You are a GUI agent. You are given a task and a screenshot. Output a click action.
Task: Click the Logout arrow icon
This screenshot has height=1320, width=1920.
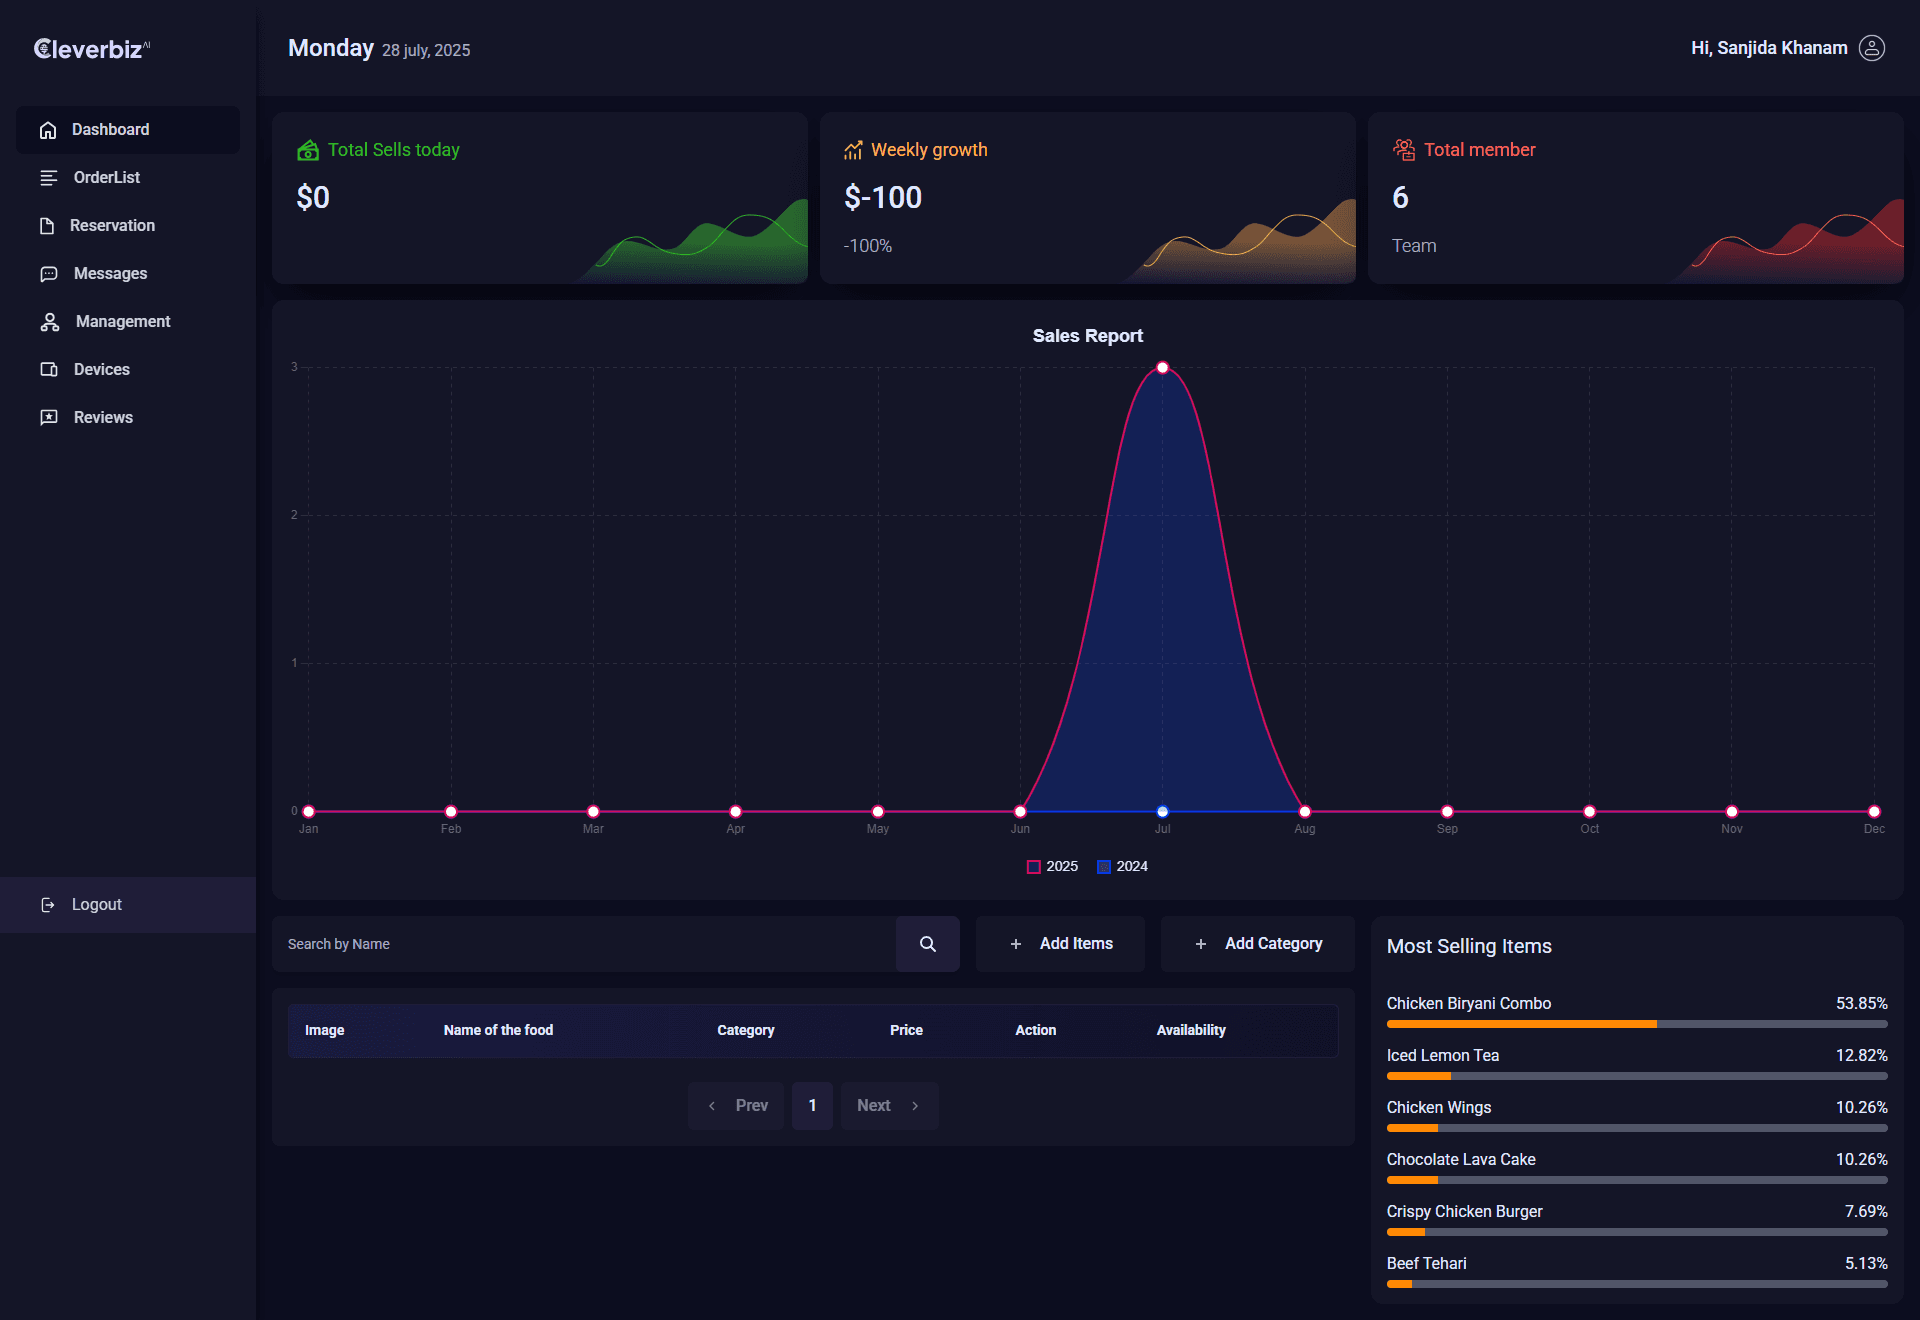[48, 905]
